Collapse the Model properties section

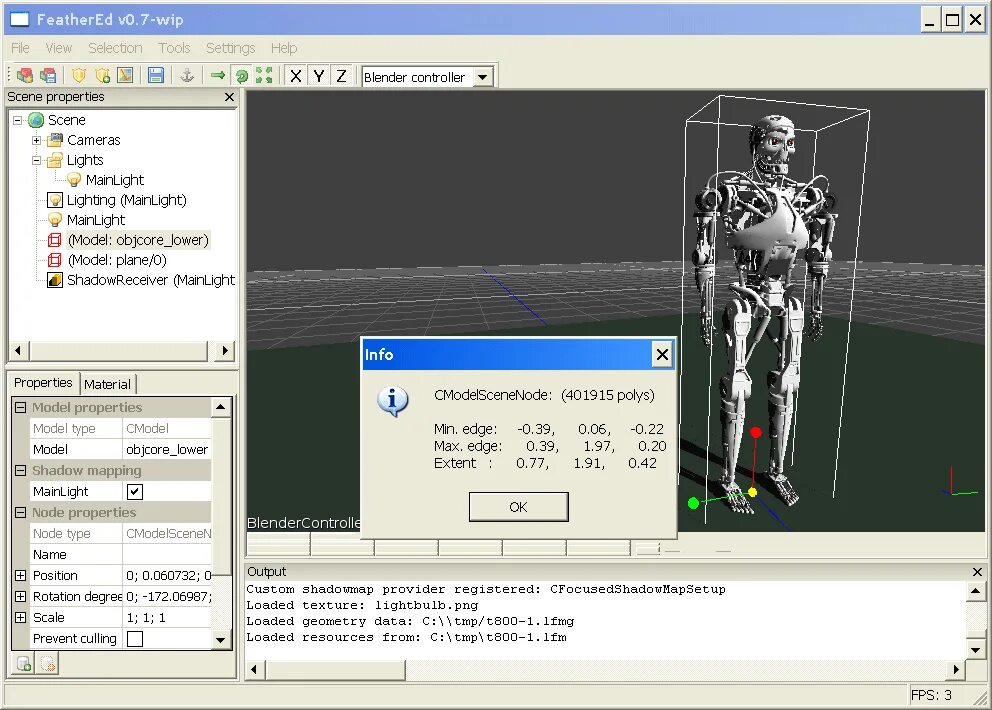coord(20,408)
